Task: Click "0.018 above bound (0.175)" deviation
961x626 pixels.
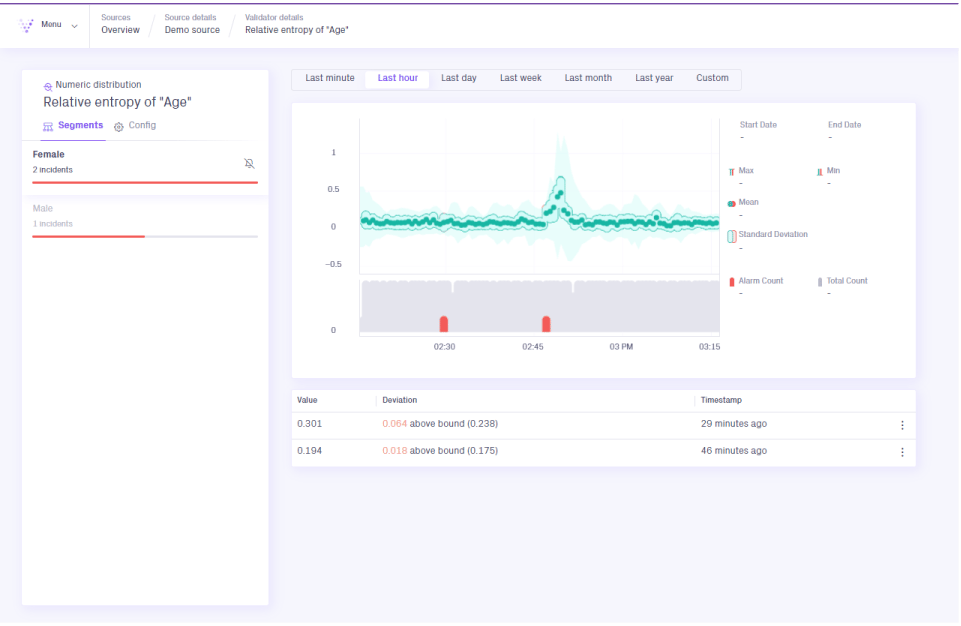Action: [440, 451]
